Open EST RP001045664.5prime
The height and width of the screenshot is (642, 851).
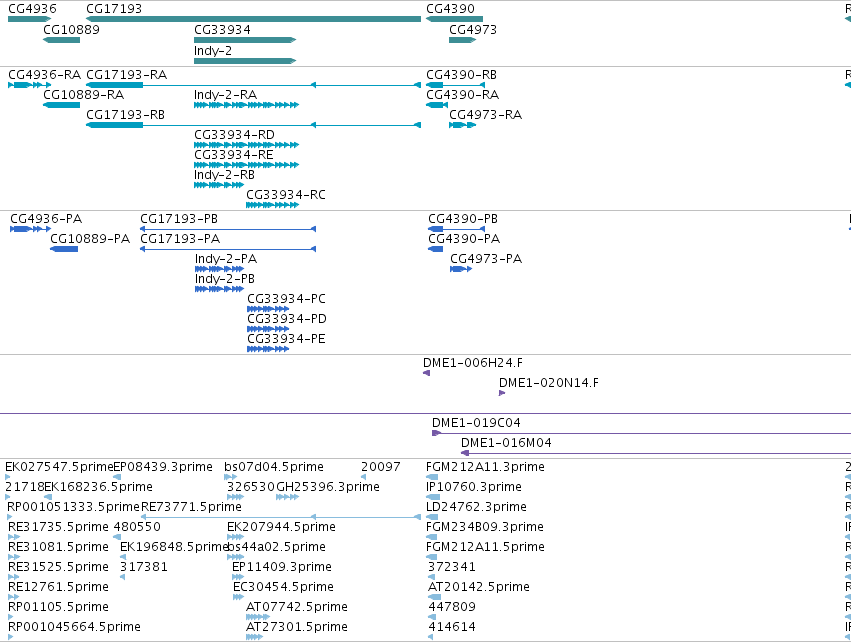tap(74, 627)
